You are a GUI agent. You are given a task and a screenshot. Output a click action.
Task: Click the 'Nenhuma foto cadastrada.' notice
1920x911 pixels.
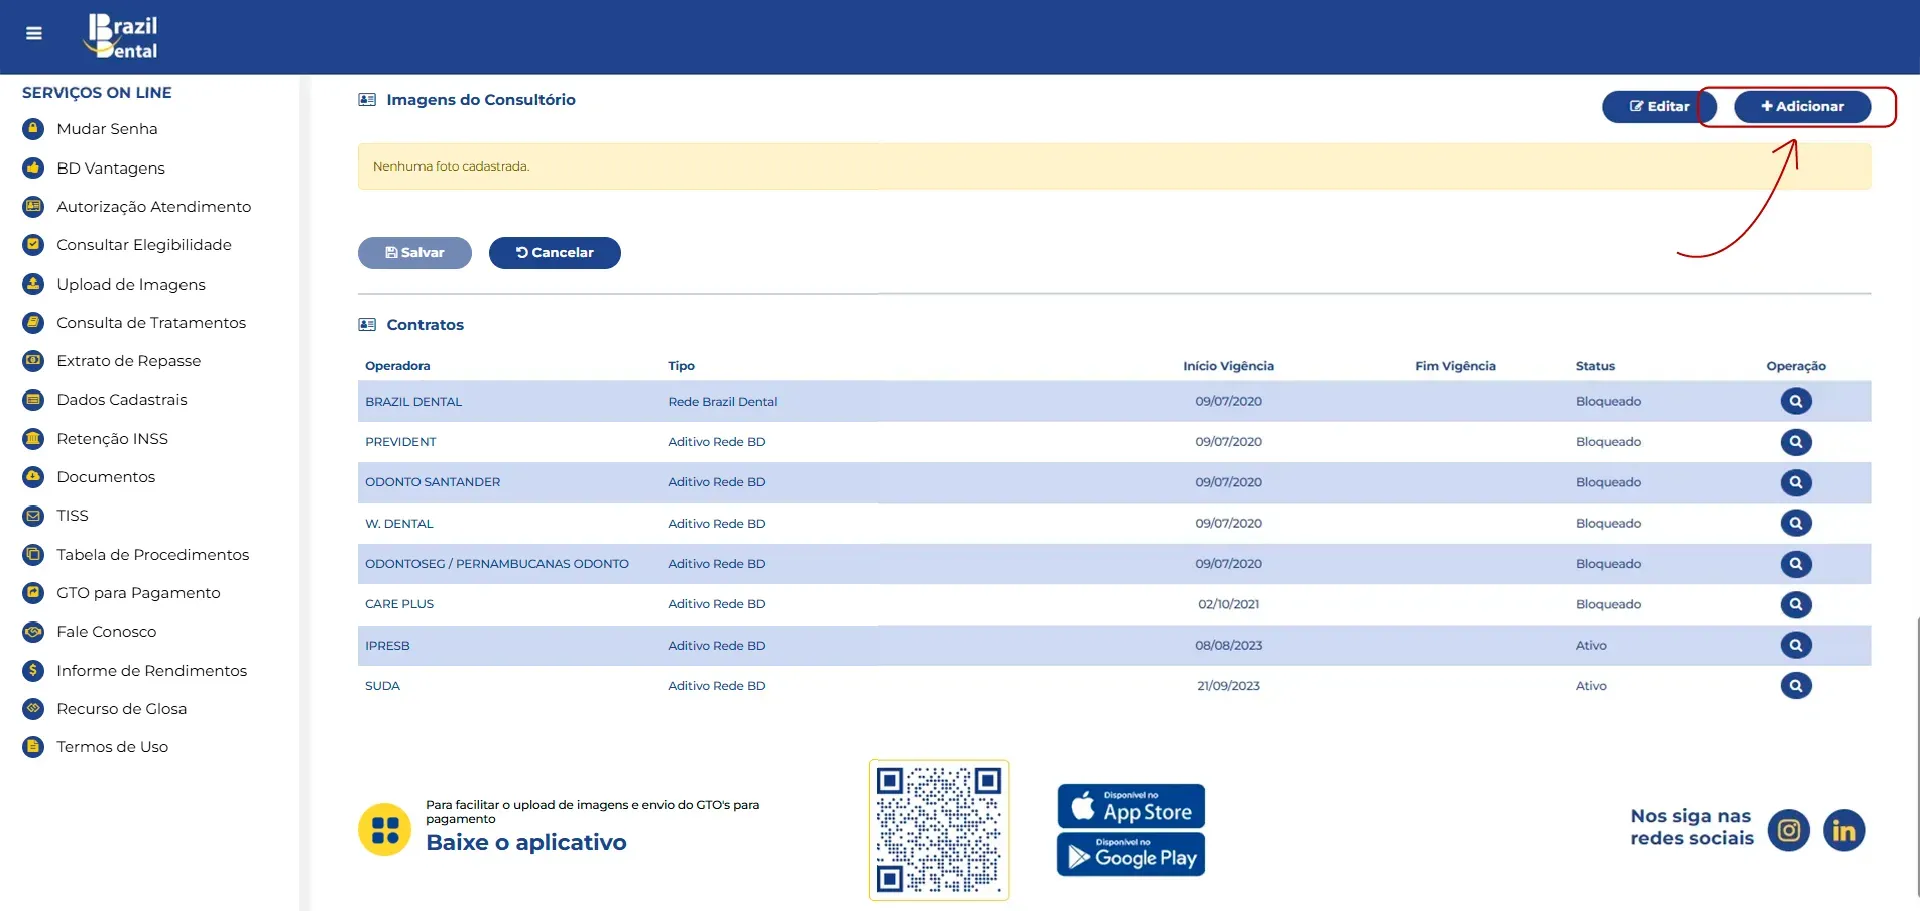pos(1114,167)
